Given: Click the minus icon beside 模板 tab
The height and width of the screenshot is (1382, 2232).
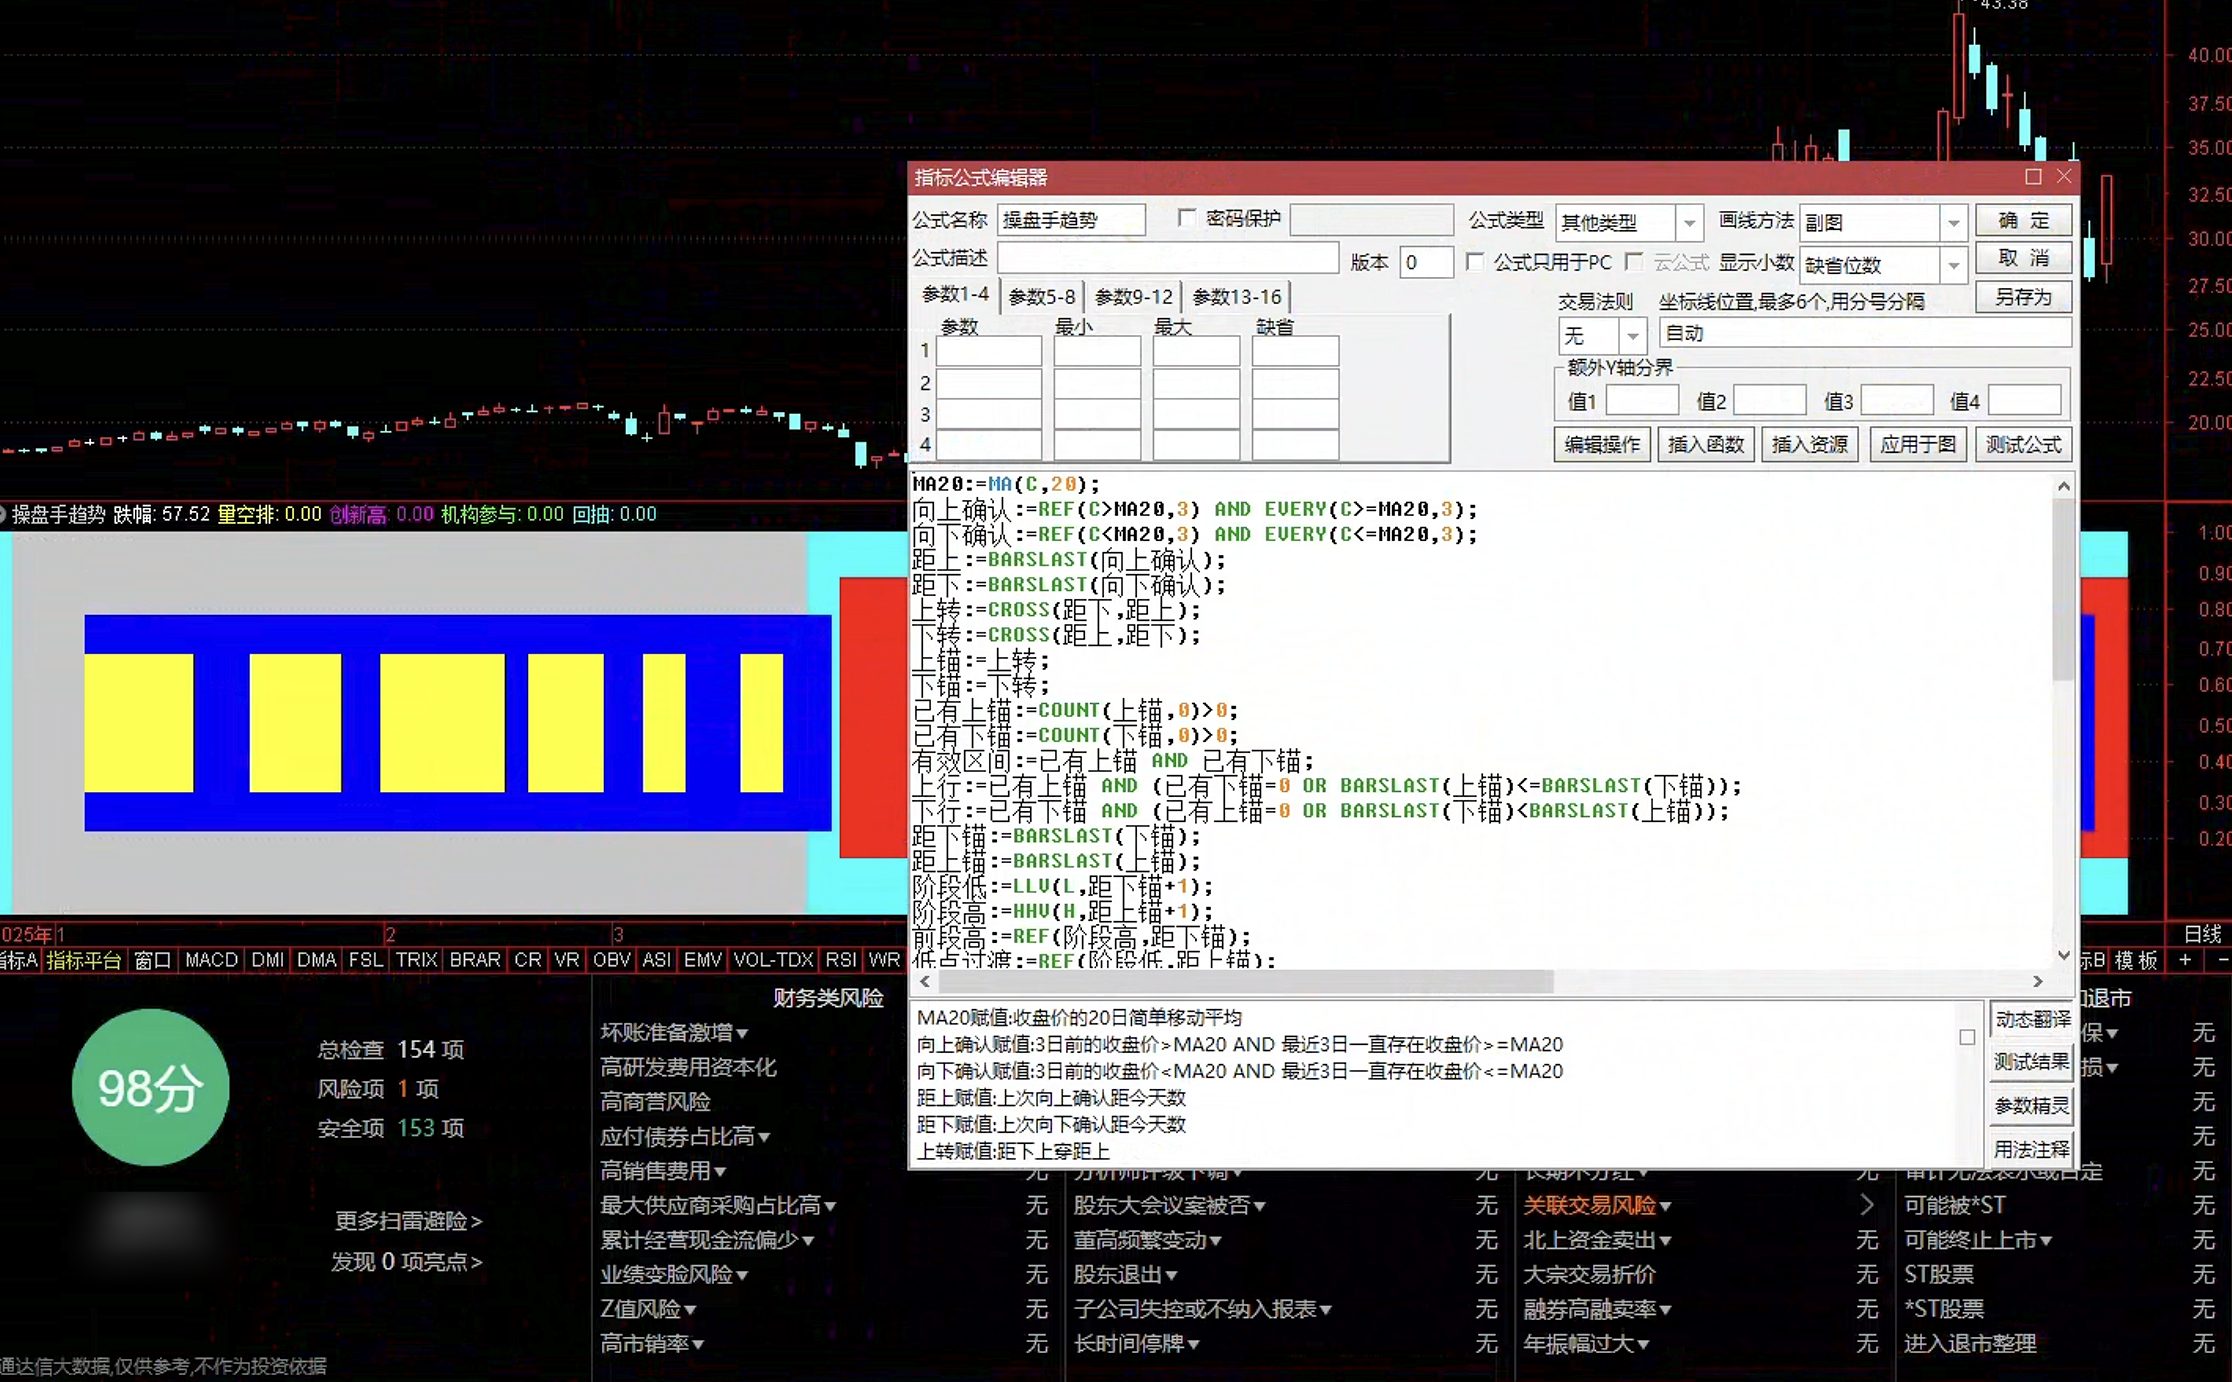Looking at the screenshot, I should (x=2222, y=960).
